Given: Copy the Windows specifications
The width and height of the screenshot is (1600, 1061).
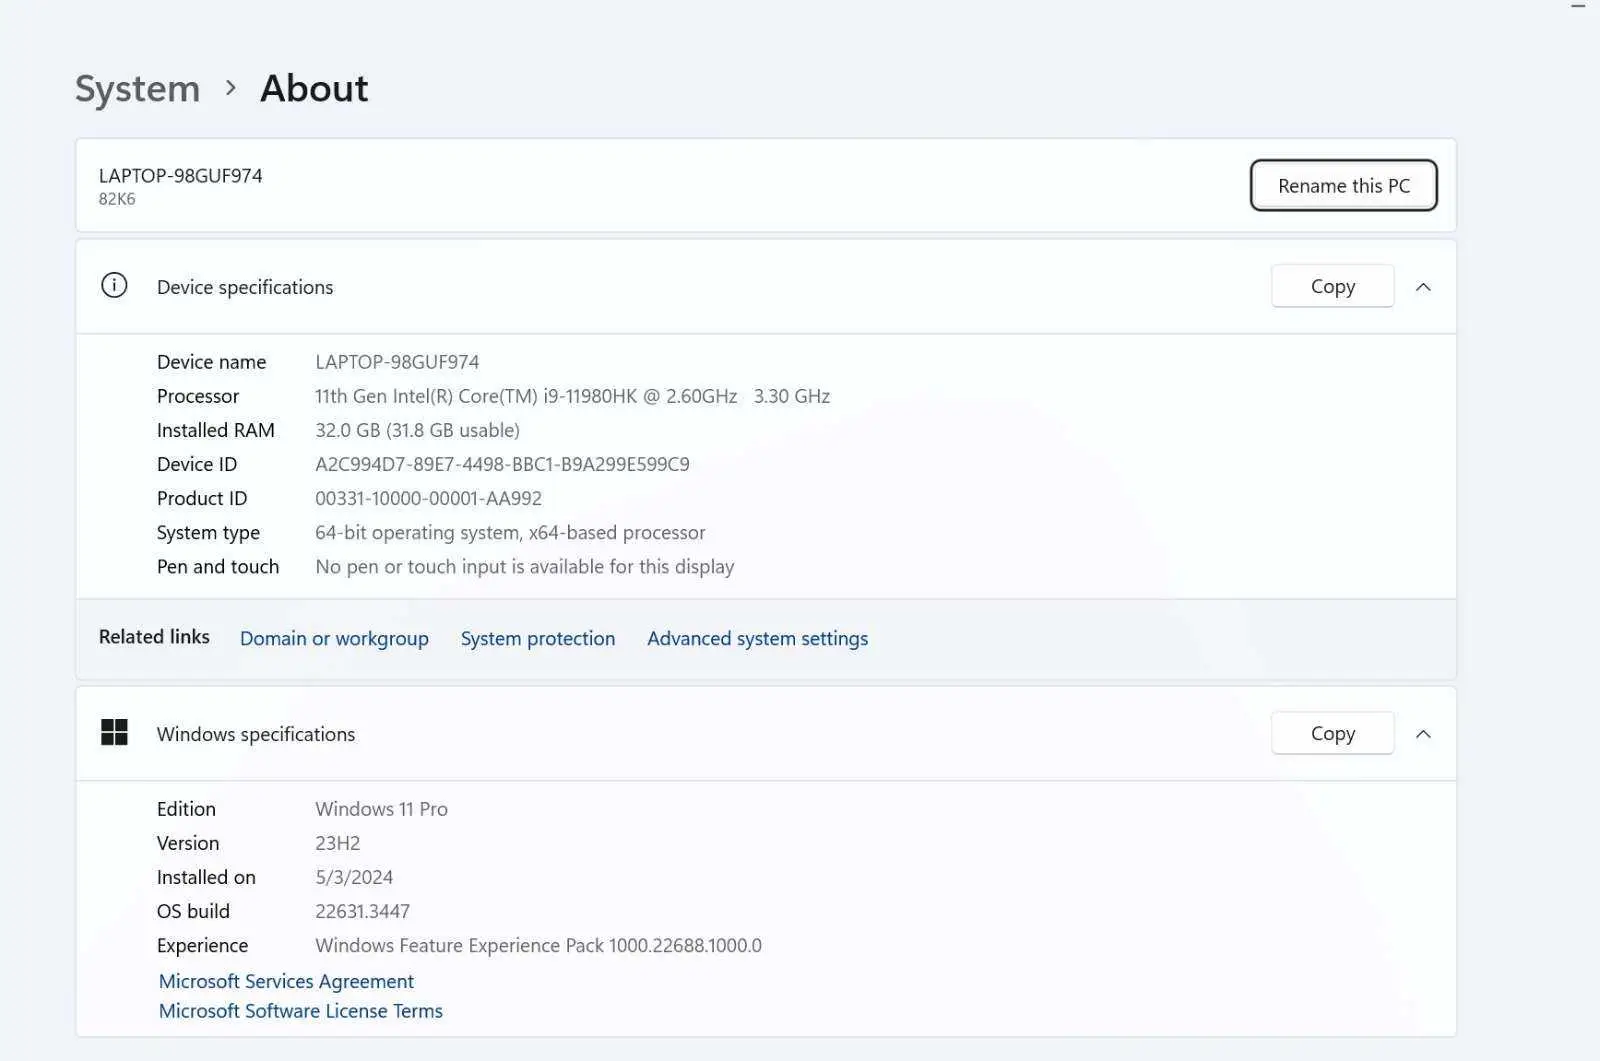Looking at the screenshot, I should (1332, 734).
